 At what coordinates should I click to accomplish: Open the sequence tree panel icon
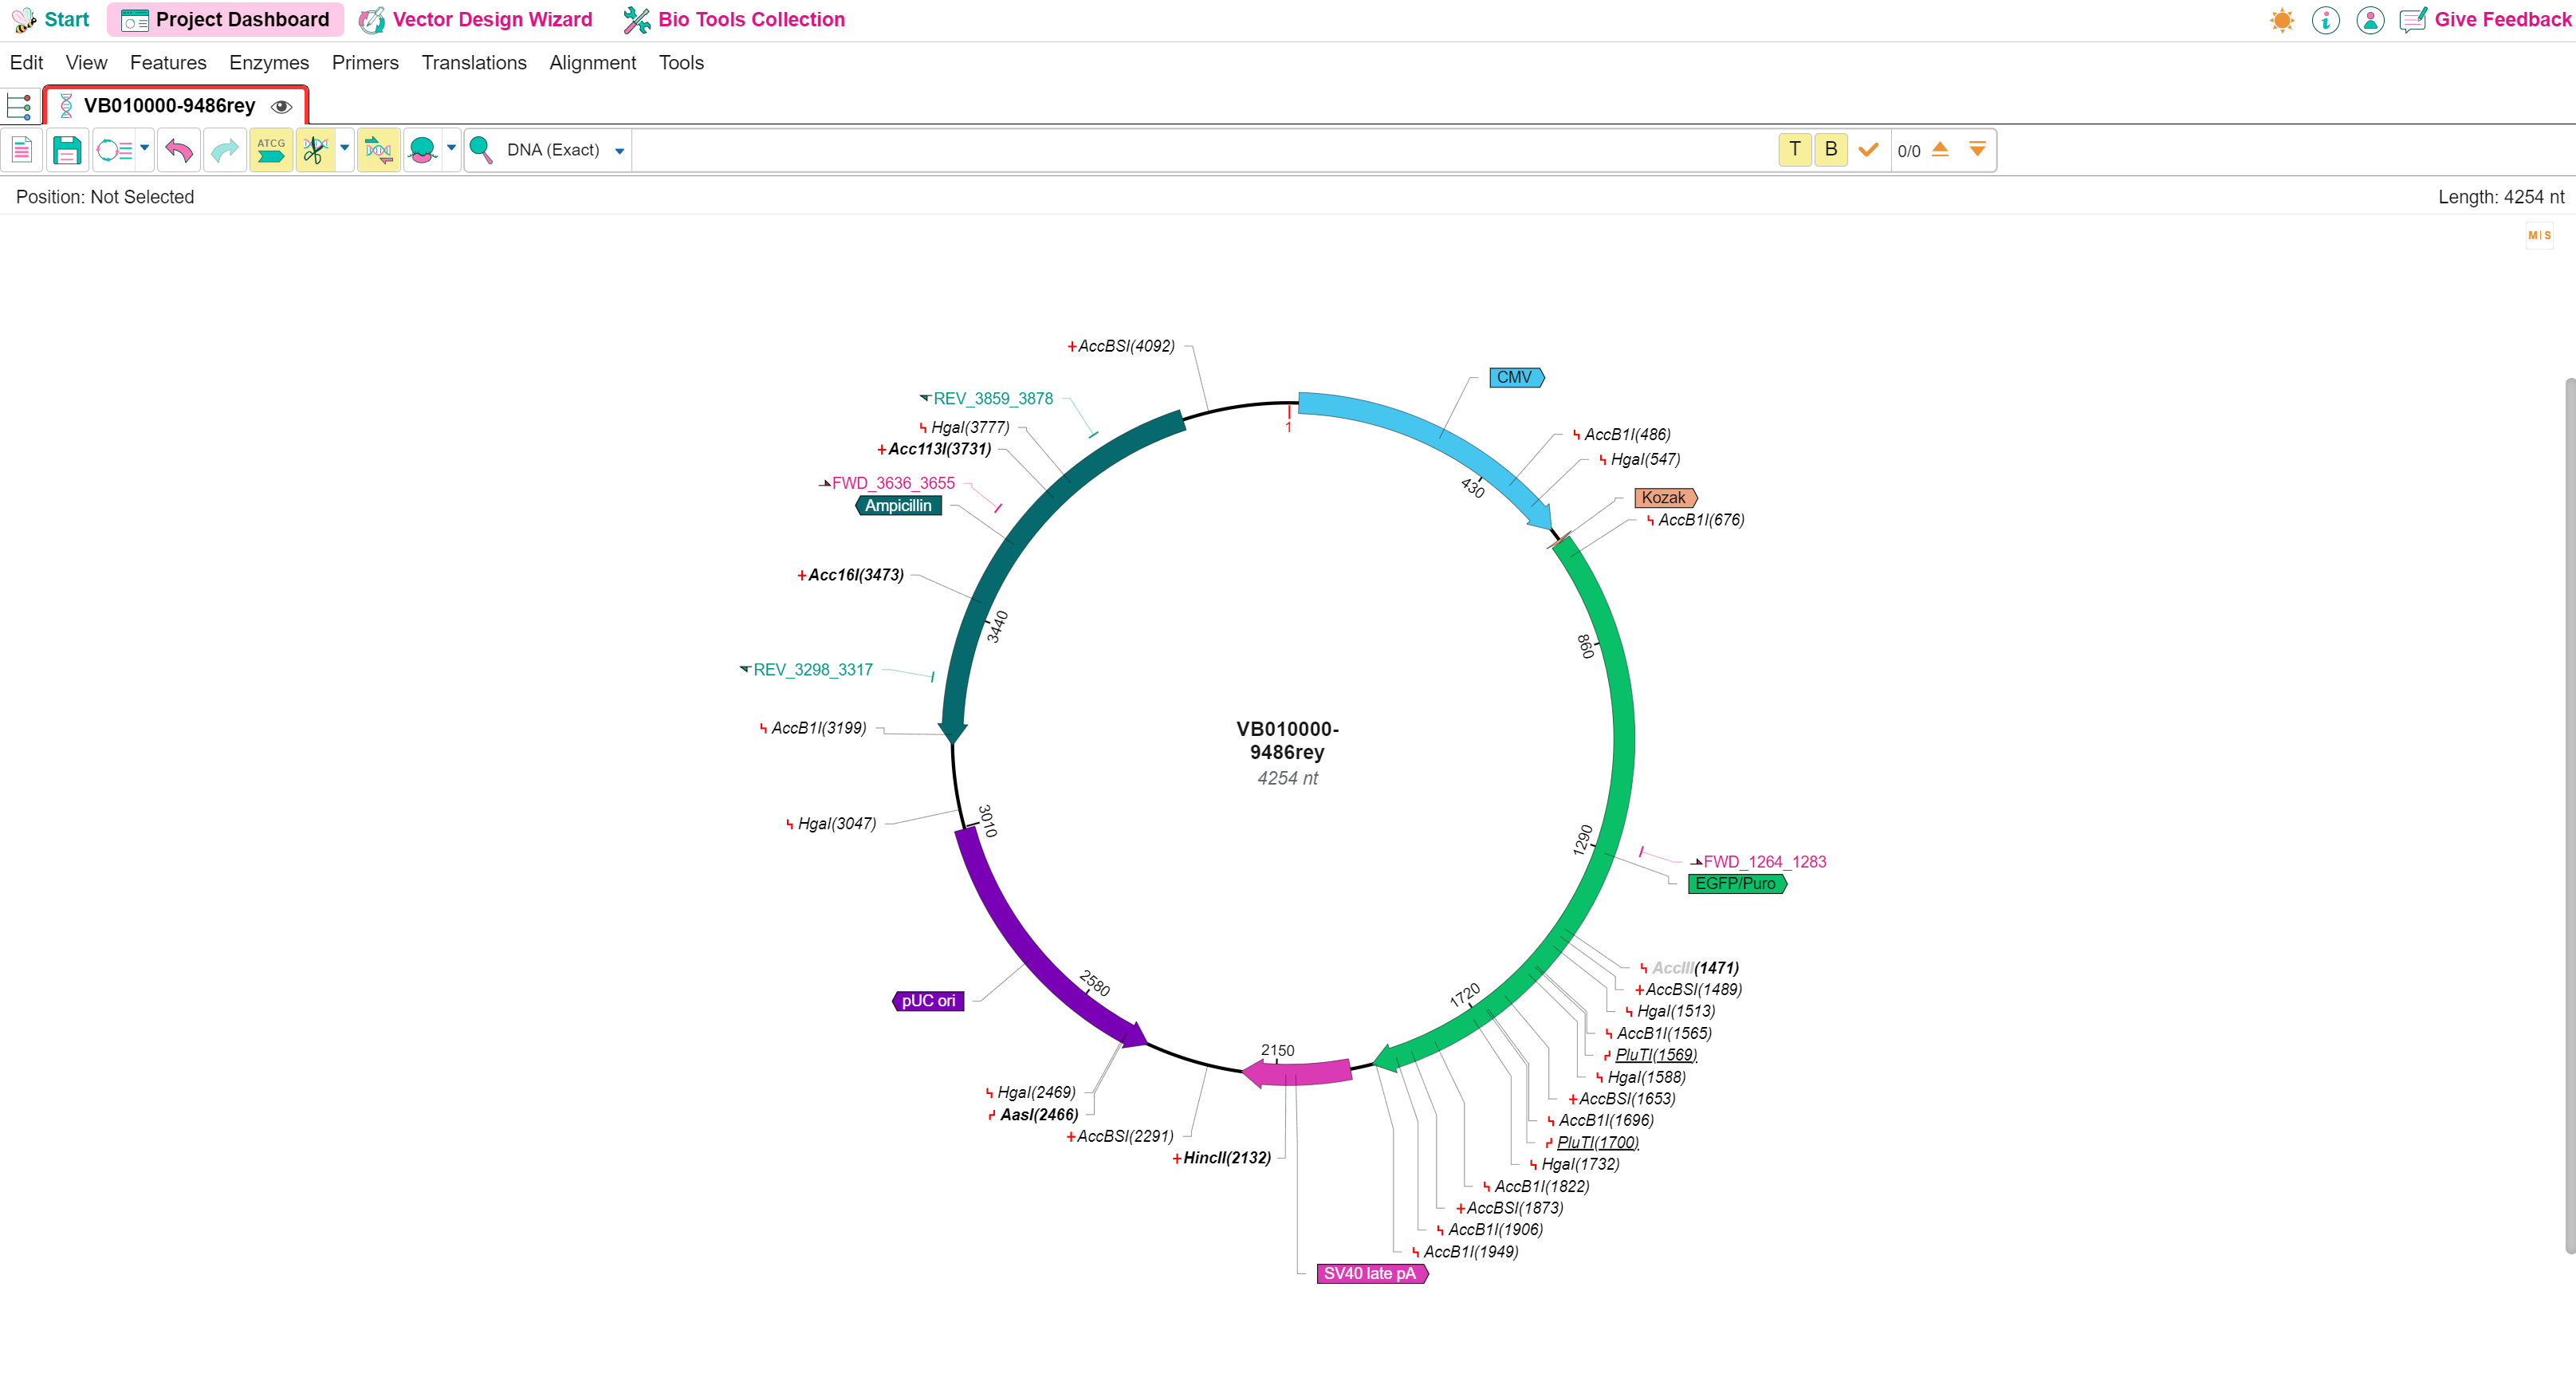19,106
